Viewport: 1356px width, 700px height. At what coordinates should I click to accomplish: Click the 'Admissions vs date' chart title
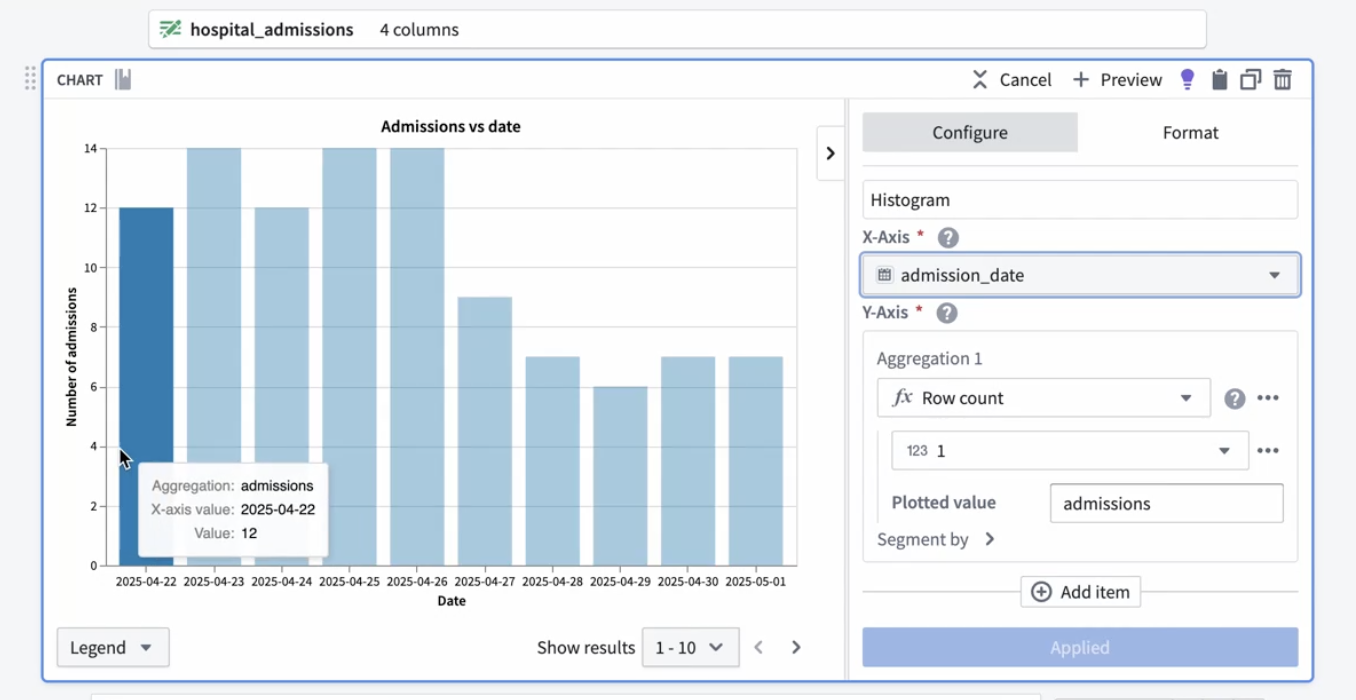point(451,127)
